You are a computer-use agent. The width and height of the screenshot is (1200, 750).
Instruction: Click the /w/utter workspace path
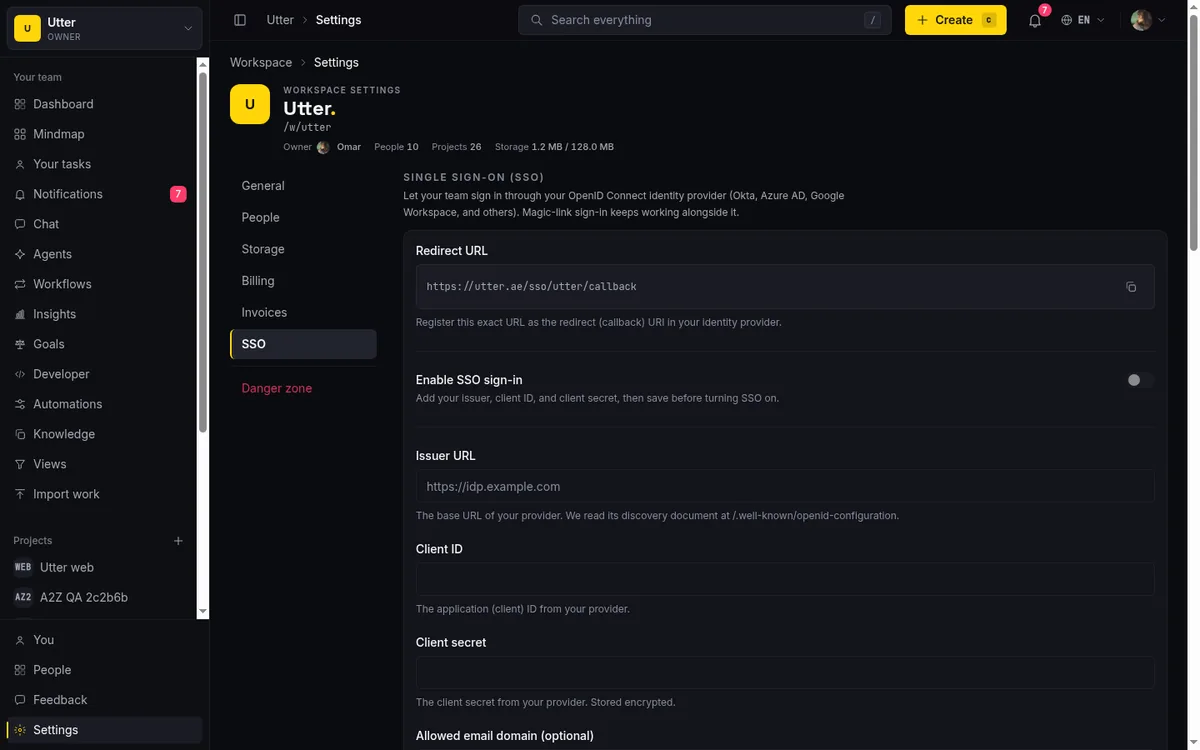(307, 127)
